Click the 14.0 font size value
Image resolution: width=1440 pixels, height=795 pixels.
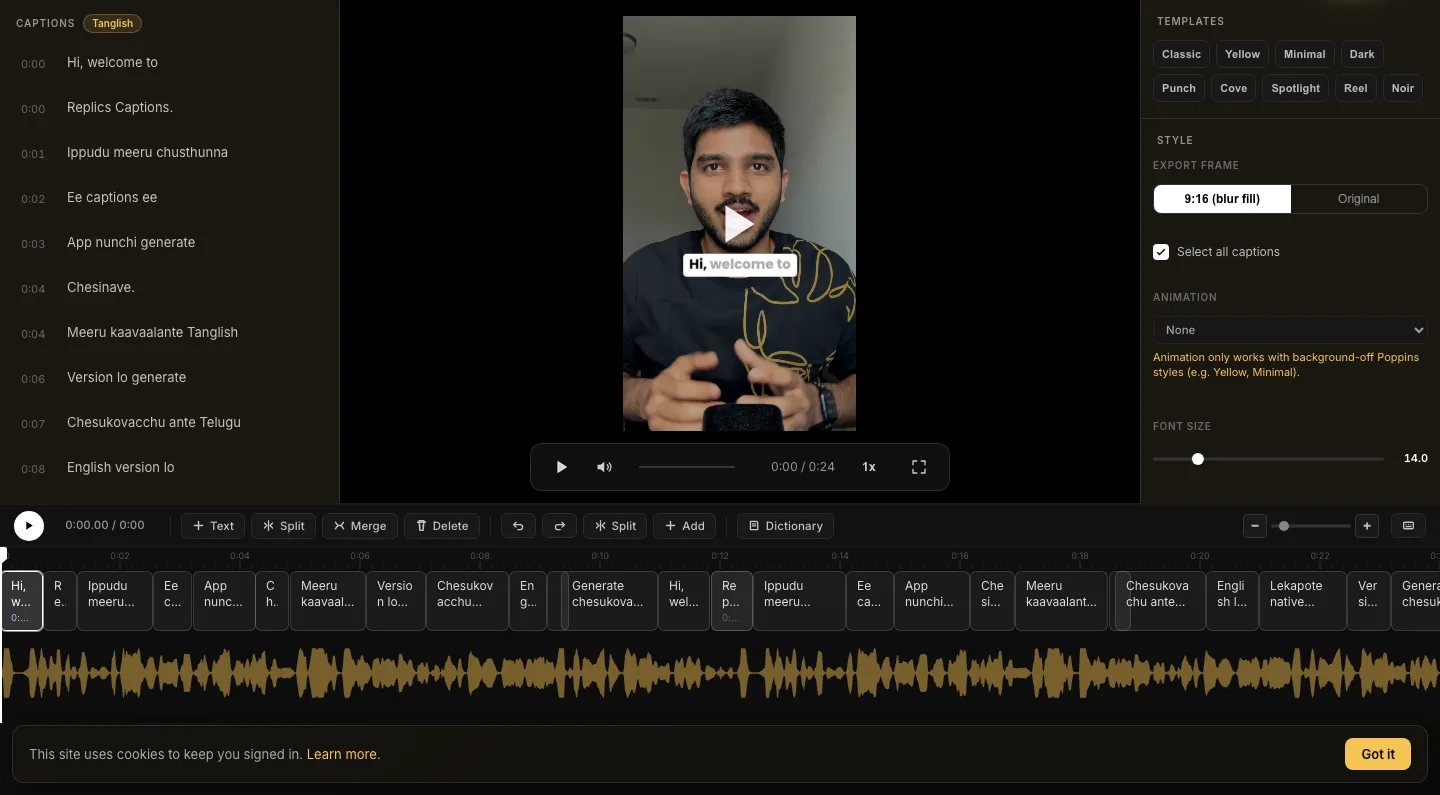point(1415,459)
